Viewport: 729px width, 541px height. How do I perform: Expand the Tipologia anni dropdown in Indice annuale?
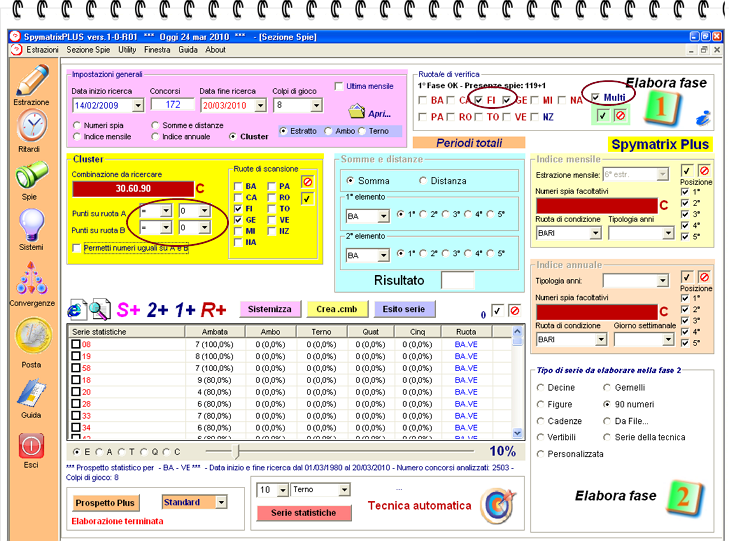(x=663, y=281)
